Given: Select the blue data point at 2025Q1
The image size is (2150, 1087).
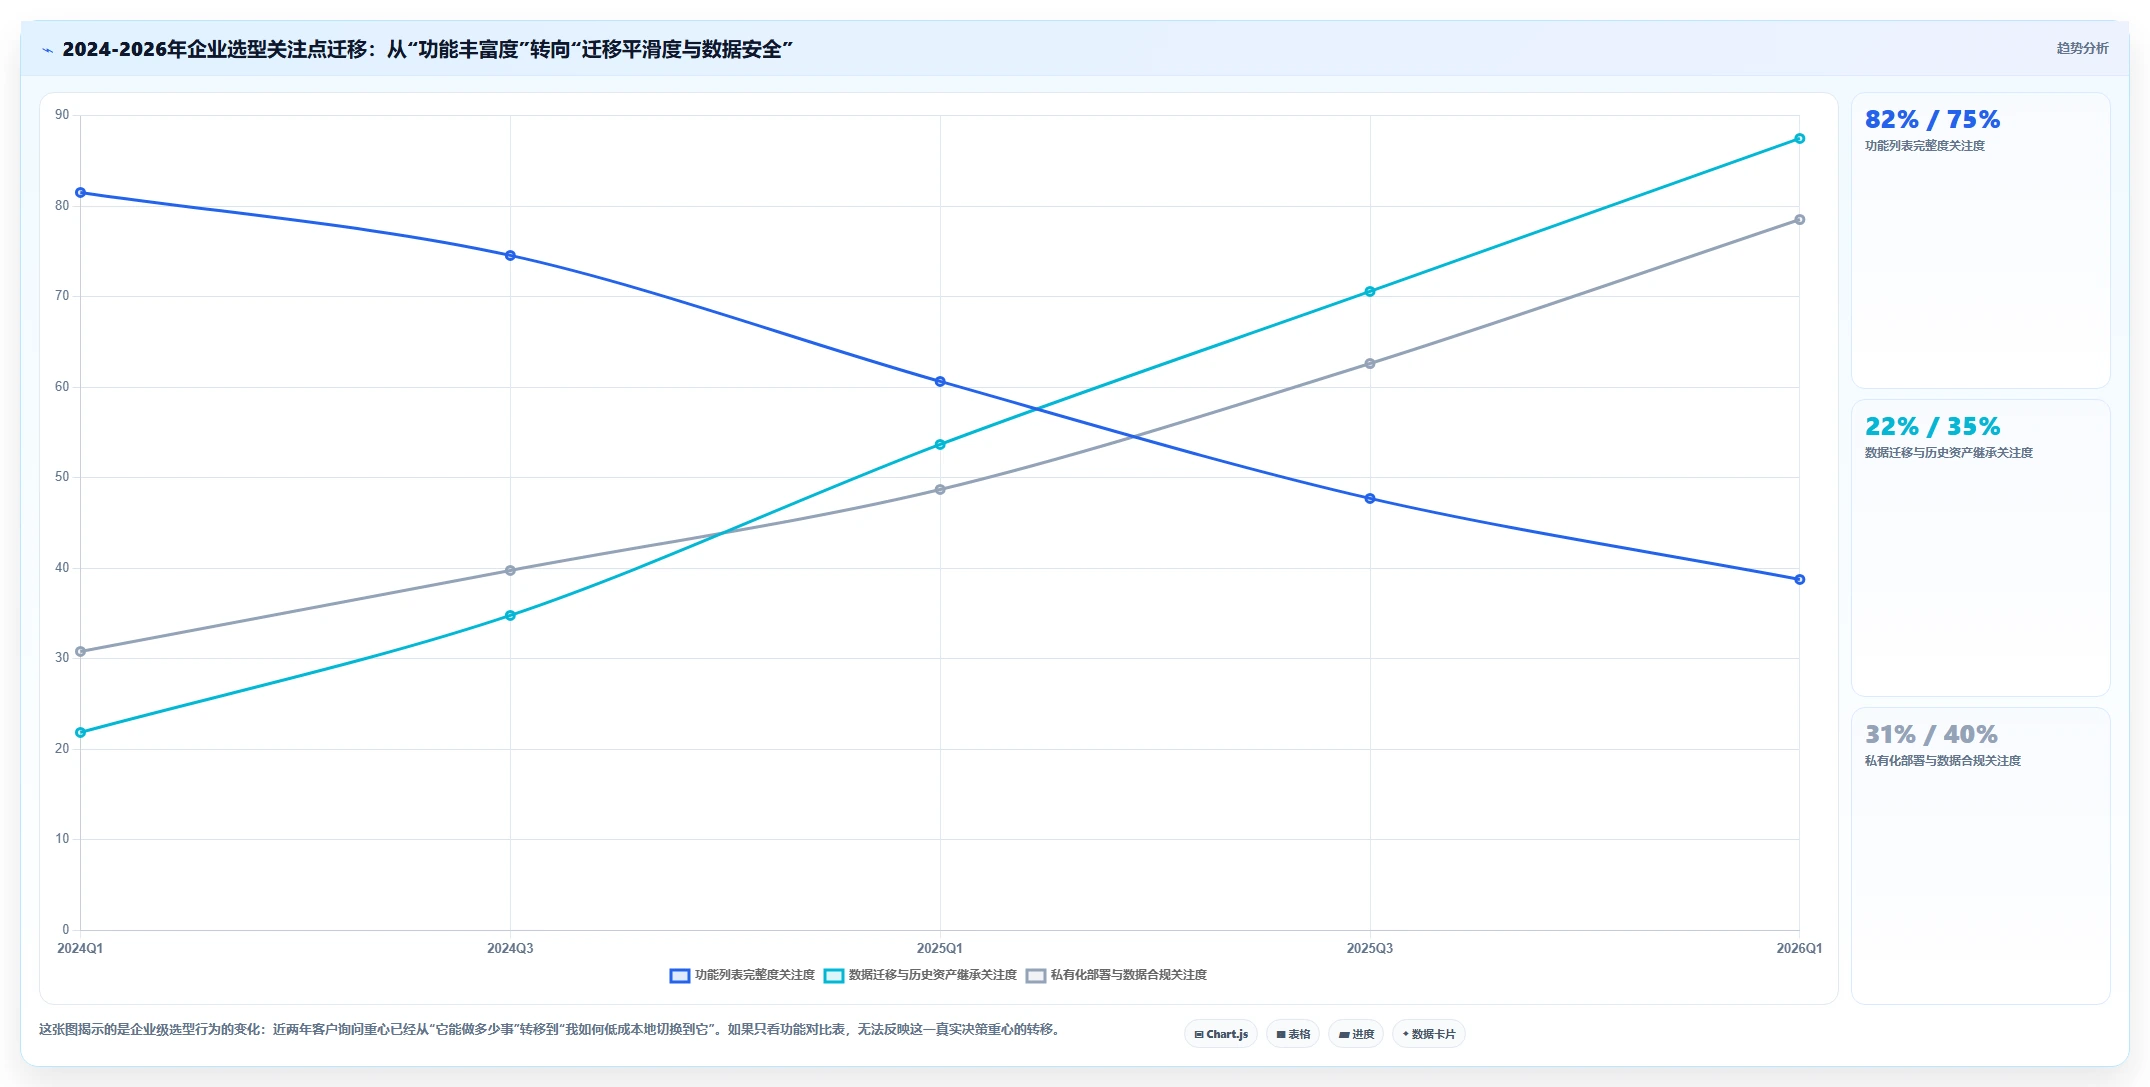Looking at the screenshot, I should coord(940,382).
